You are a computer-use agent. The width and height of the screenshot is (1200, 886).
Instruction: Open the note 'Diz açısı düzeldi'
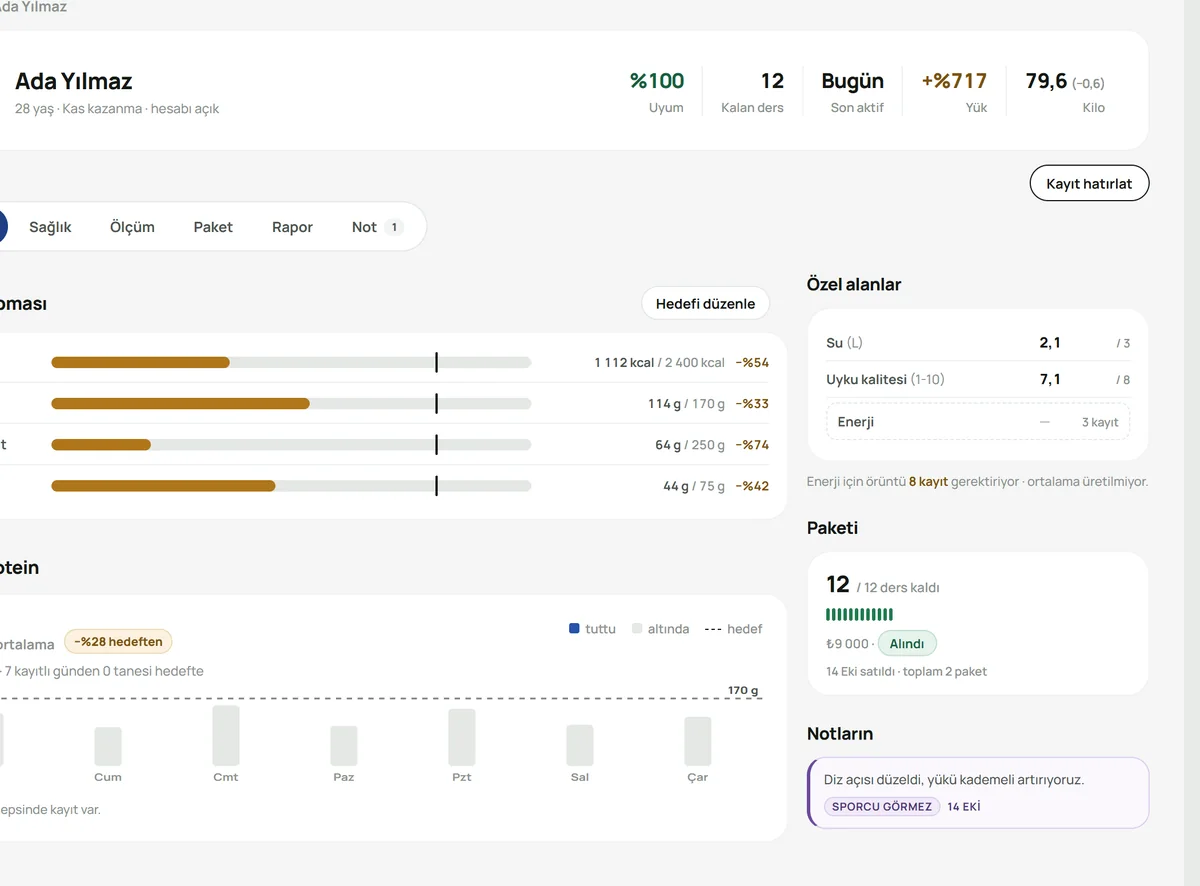click(x=978, y=792)
